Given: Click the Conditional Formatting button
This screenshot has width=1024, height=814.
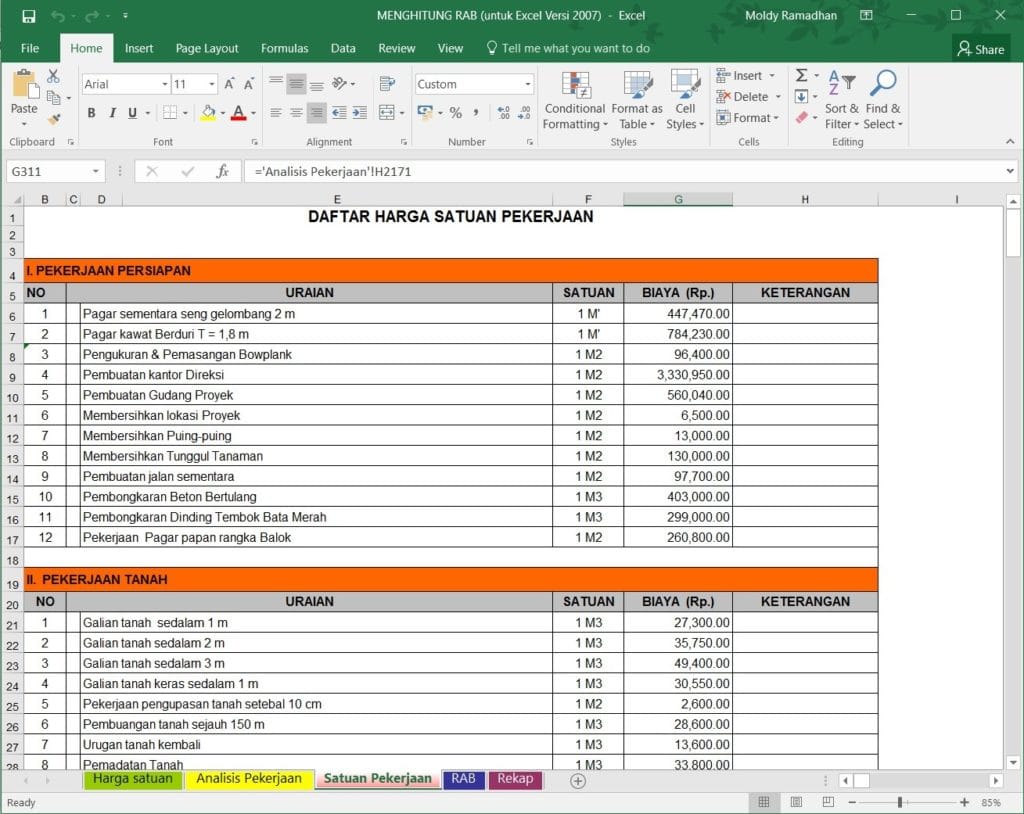Looking at the screenshot, I should pos(575,100).
